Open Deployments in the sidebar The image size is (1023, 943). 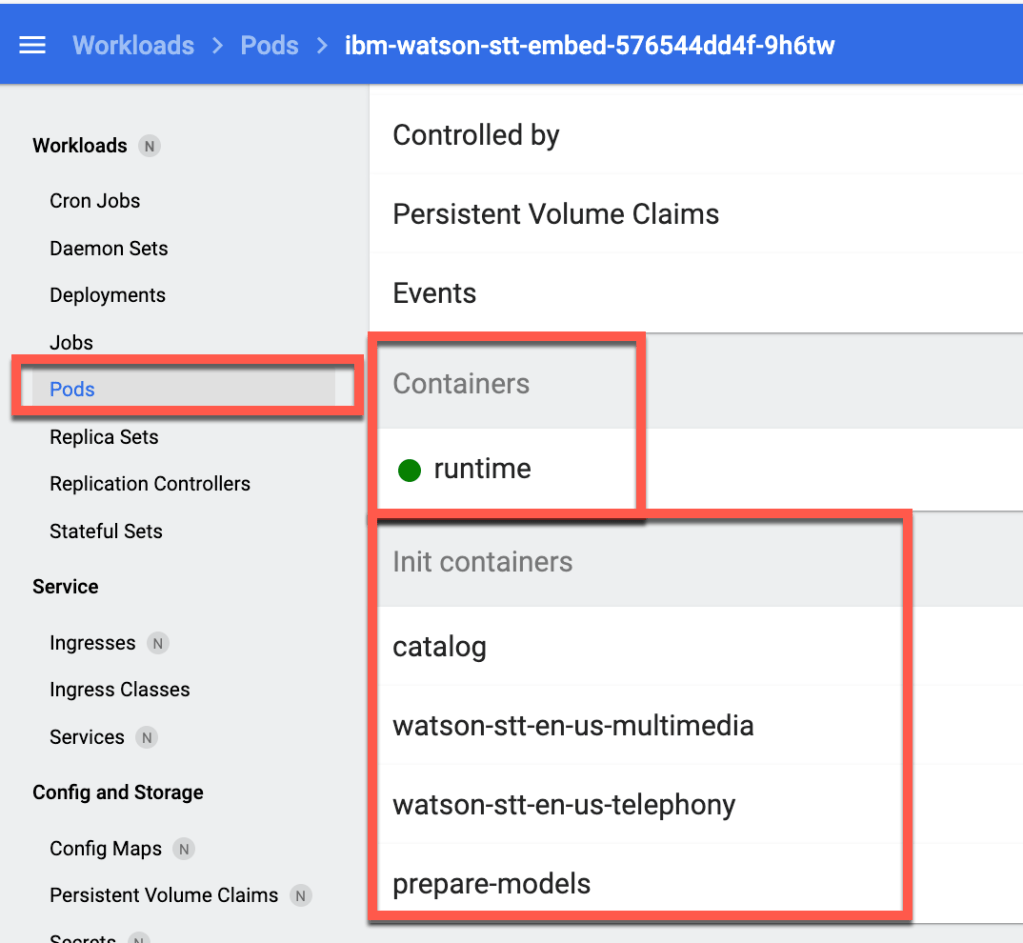(108, 295)
